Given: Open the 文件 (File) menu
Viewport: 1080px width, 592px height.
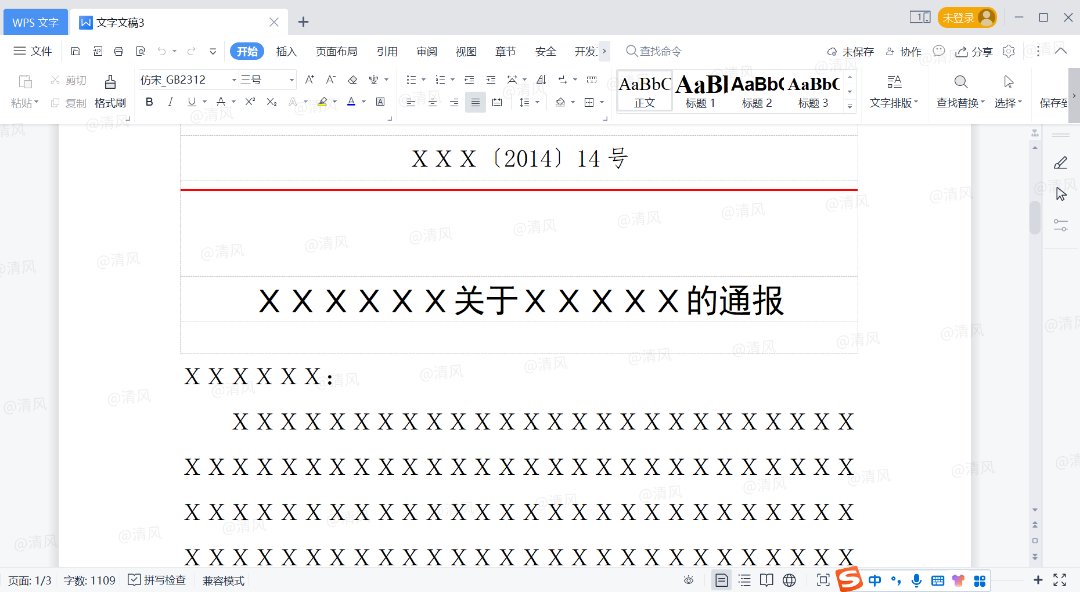Looking at the screenshot, I should click(33, 51).
